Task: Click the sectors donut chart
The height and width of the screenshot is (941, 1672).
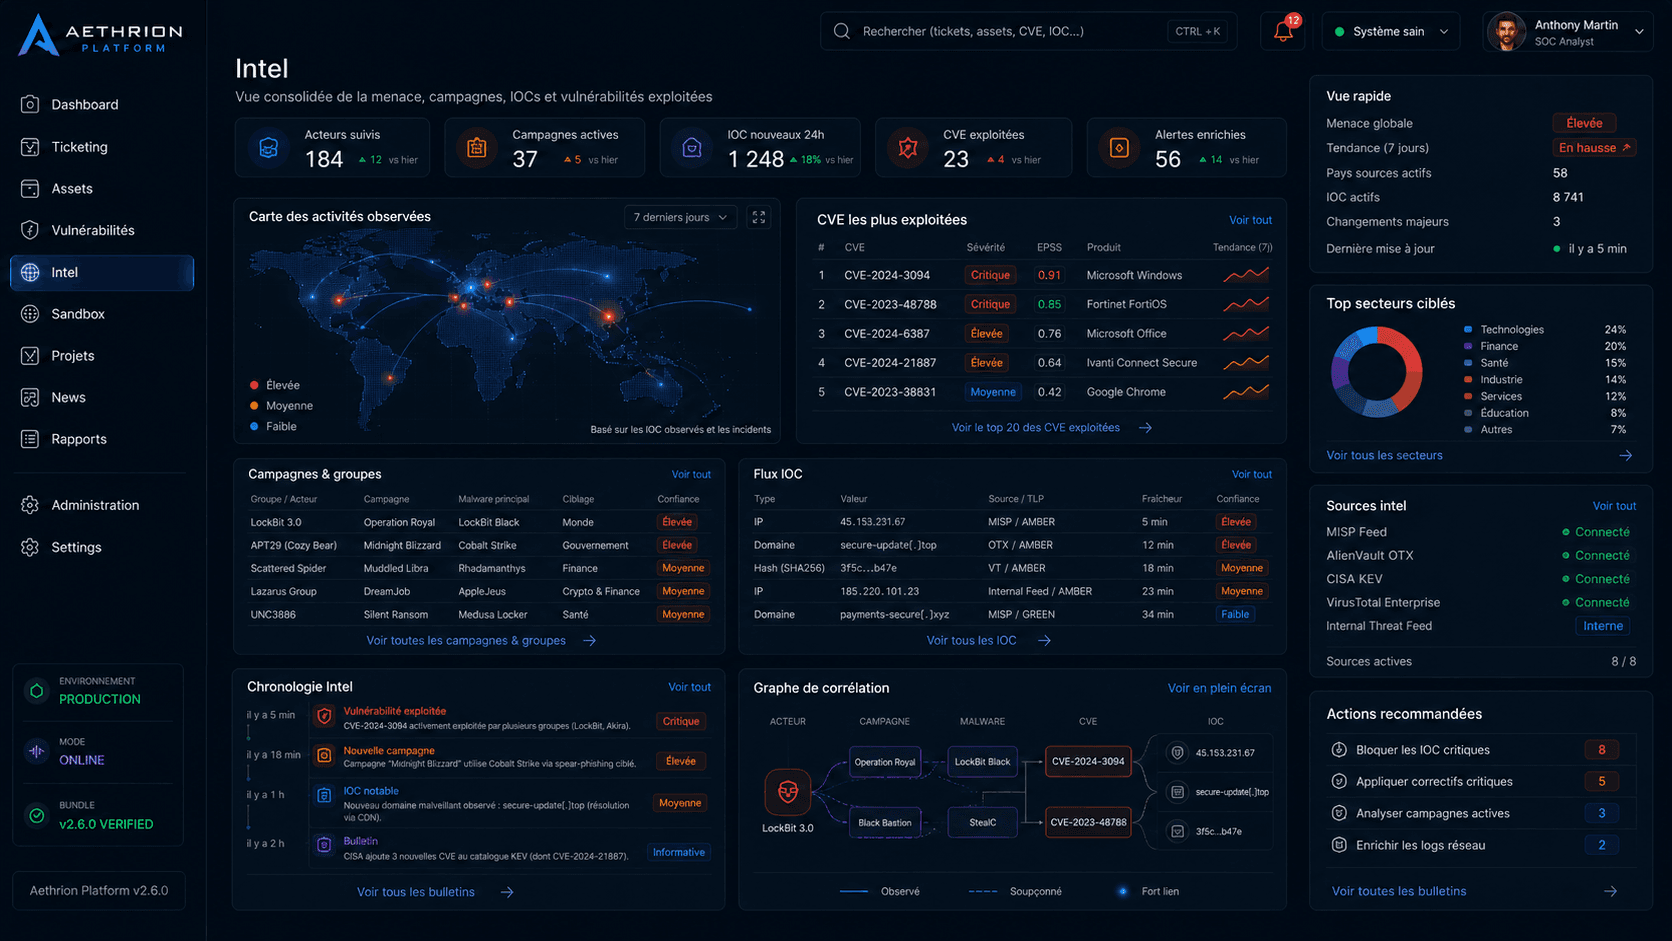Action: click(x=1376, y=372)
